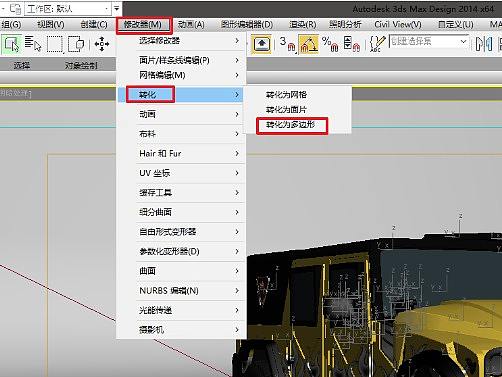The image size is (502, 377).
Task: Open the 图形编辑器(D) menu
Action: tap(247, 25)
